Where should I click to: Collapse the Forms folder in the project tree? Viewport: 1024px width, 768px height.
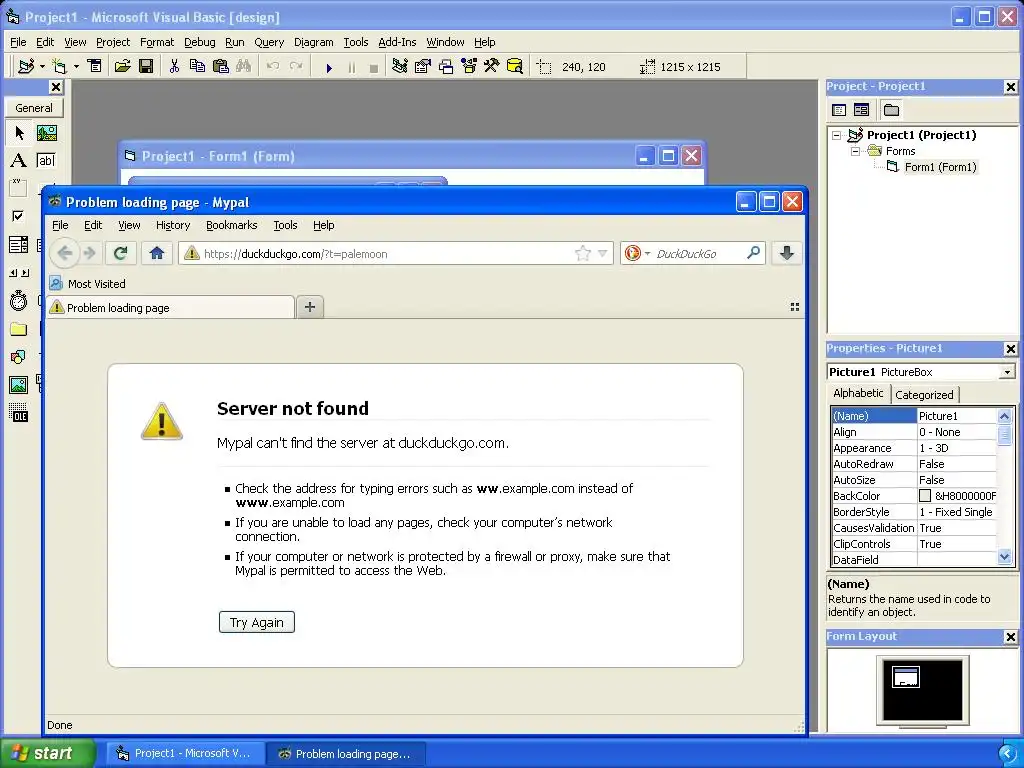[855, 151]
